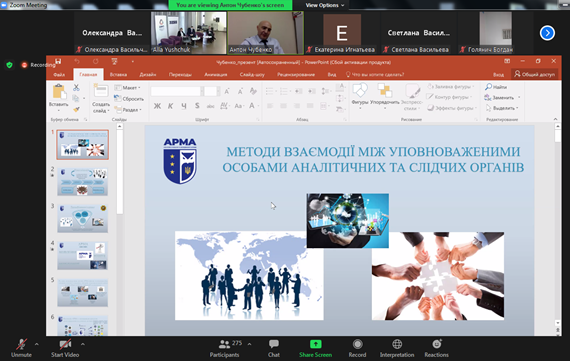
Task: Select slide 4 thumbnail
Action: click(83, 256)
